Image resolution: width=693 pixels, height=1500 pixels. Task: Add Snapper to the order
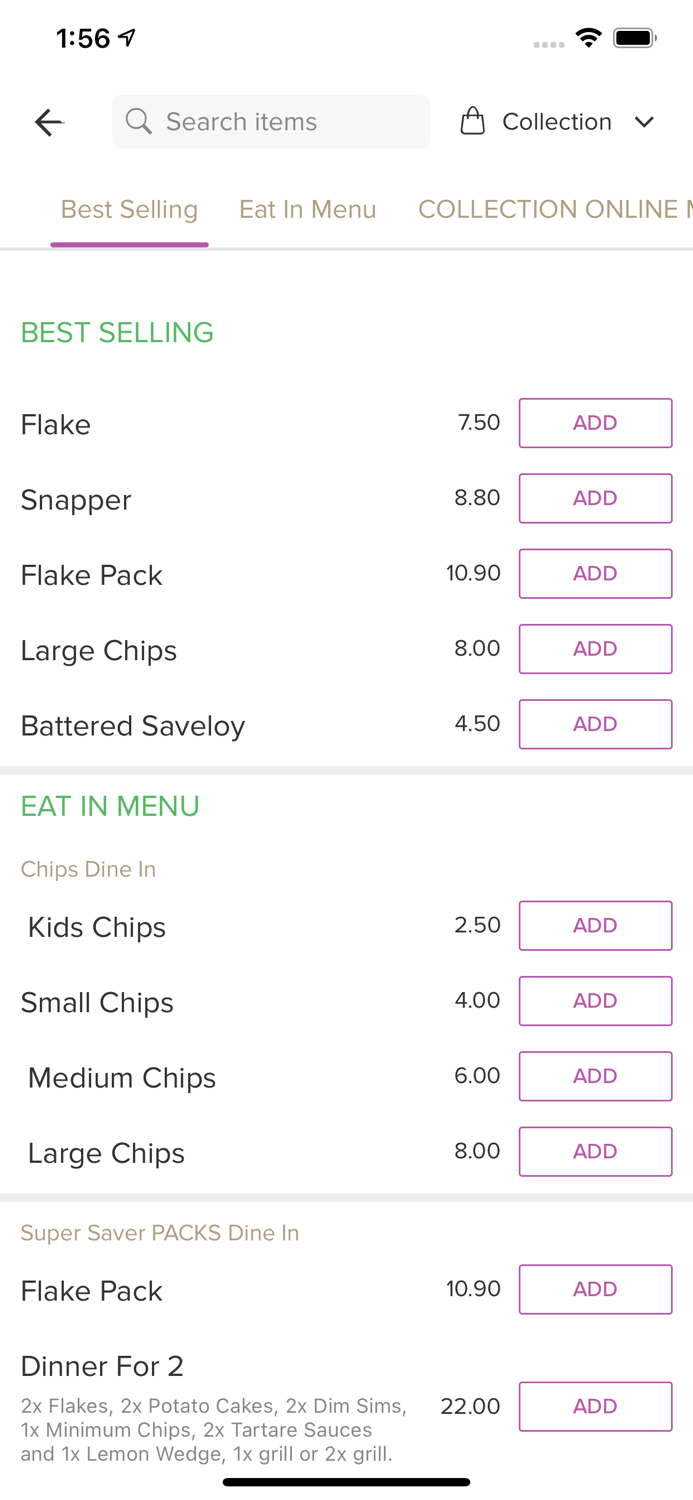point(595,498)
